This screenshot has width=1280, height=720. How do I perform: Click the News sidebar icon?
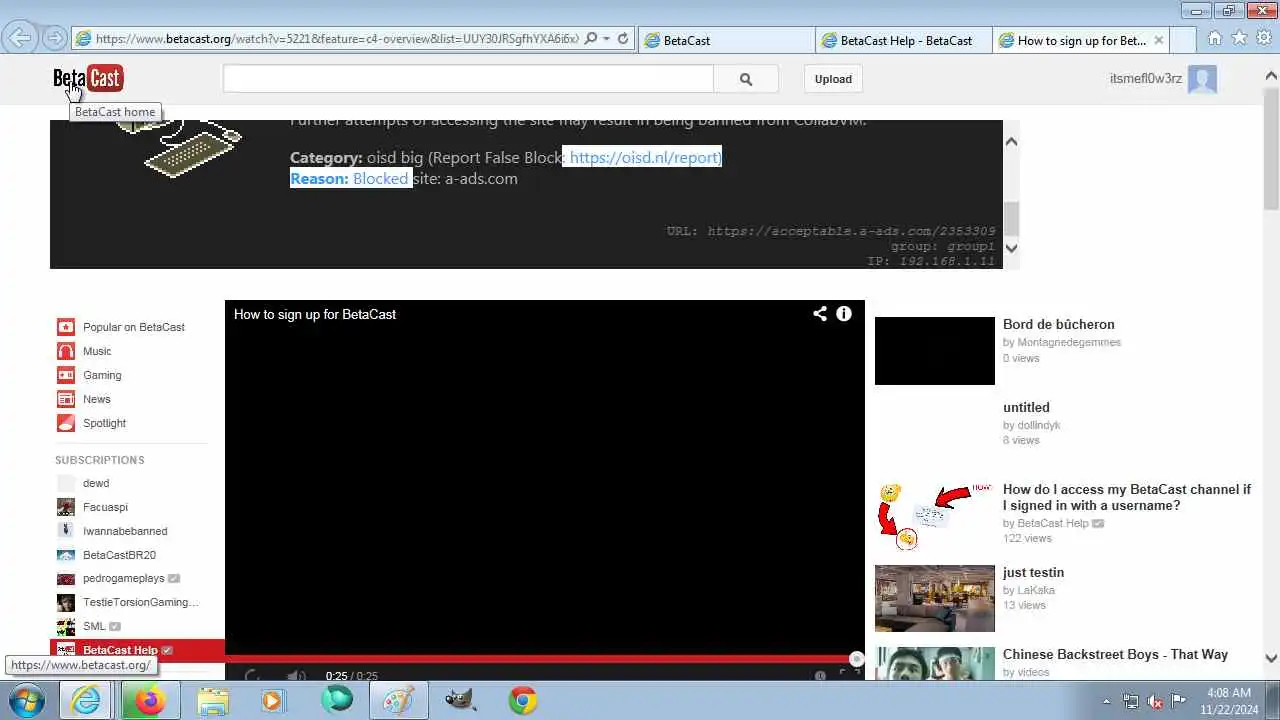coord(65,399)
